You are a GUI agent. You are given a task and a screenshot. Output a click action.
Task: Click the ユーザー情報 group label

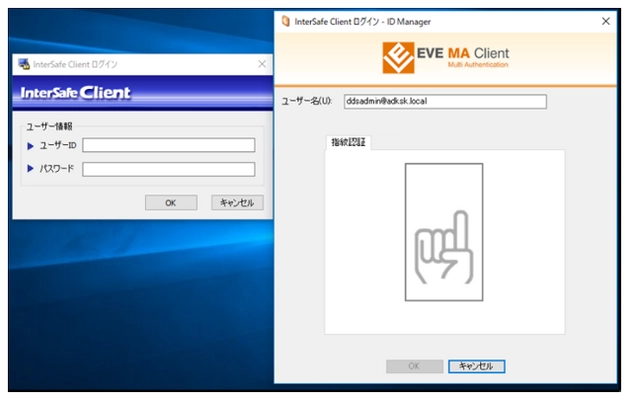[49, 126]
